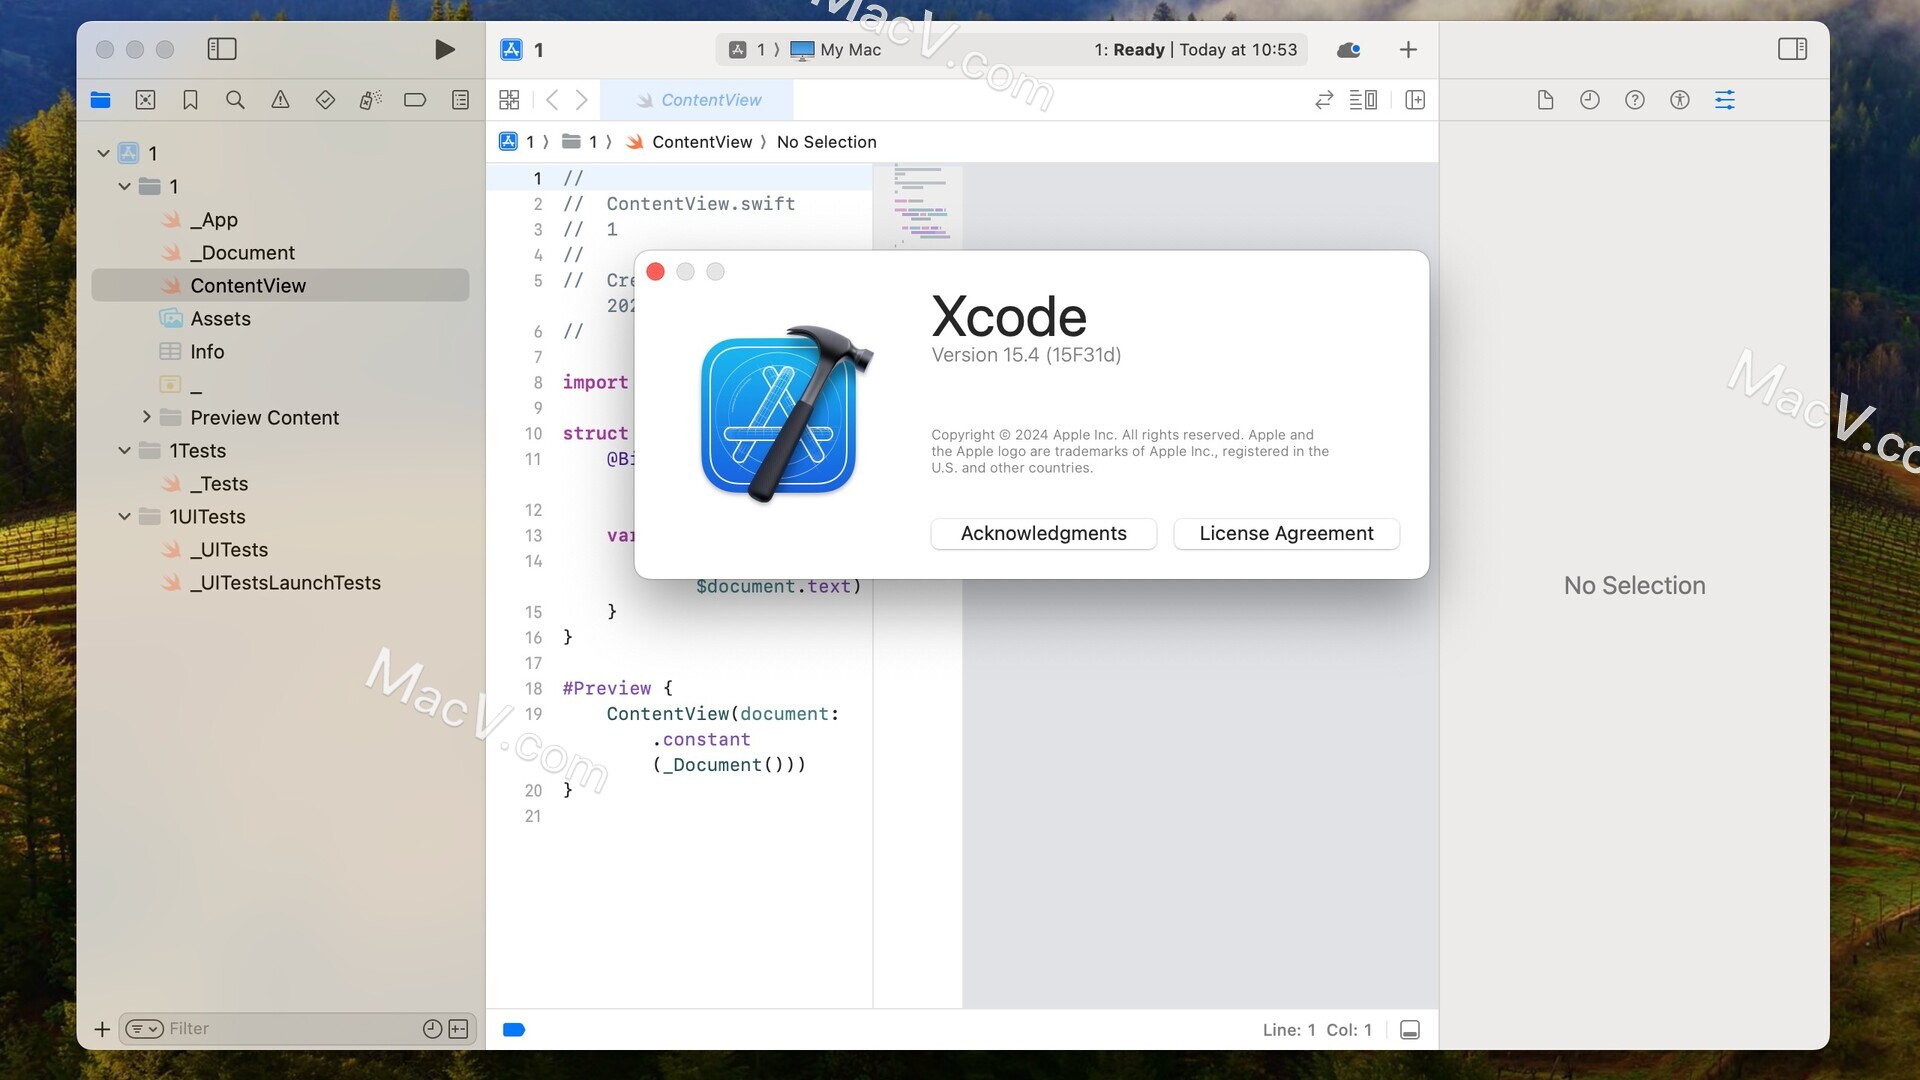Viewport: 1920px width, 1080px height.
Task: Open the related items grid menu
Action: [509, 100]
